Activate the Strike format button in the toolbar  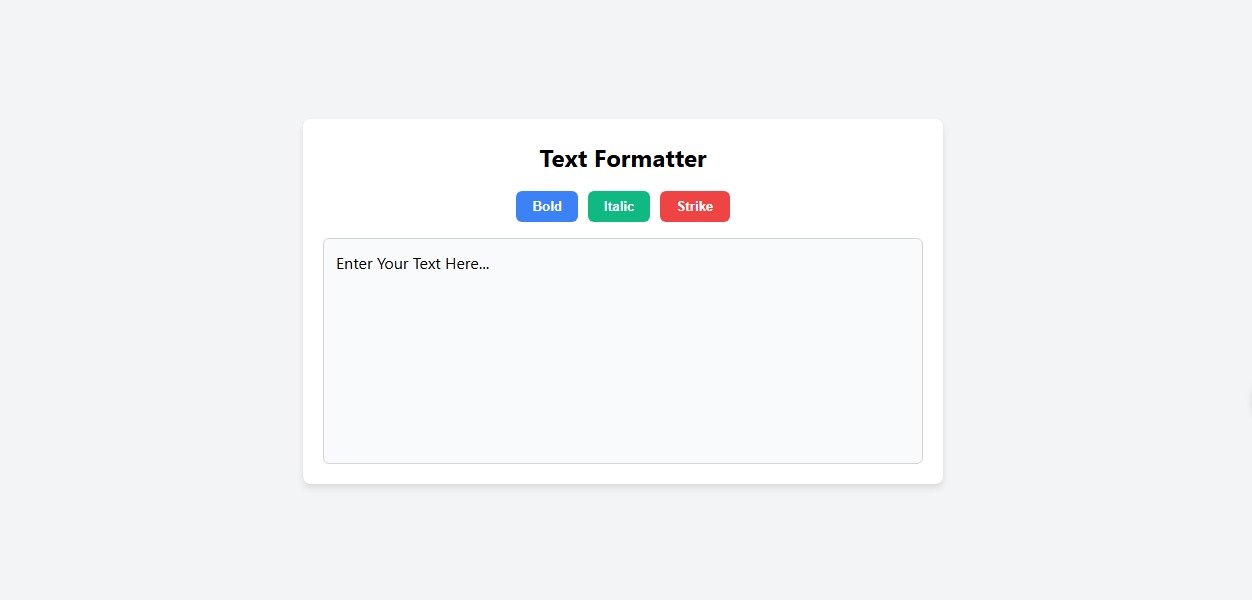click(695, 206)
